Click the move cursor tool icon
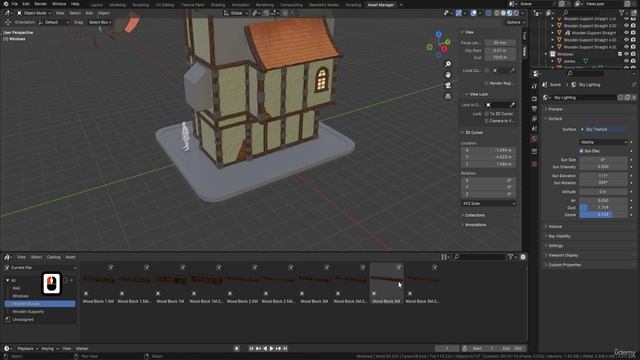 click(x=8, y=22)
